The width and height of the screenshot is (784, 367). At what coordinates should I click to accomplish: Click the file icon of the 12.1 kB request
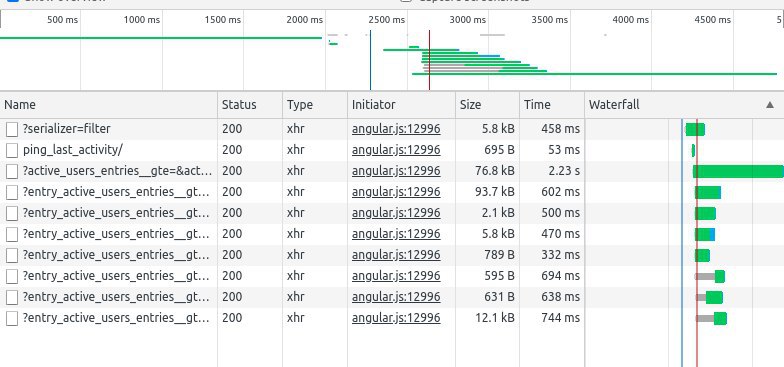12,318
